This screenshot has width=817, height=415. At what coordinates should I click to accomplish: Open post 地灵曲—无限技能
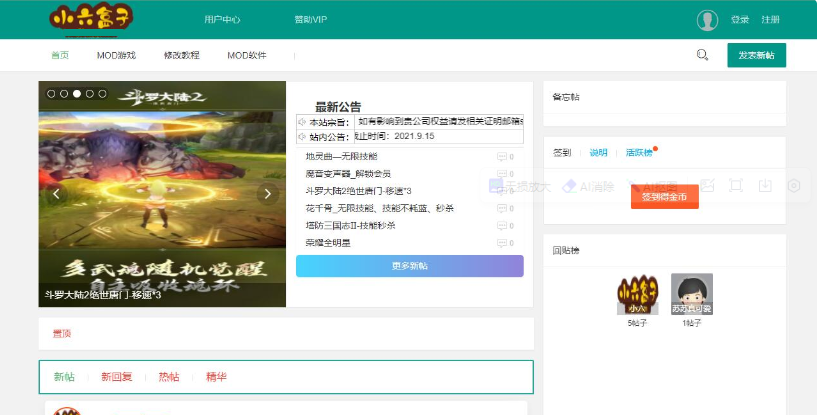[341, 156]
